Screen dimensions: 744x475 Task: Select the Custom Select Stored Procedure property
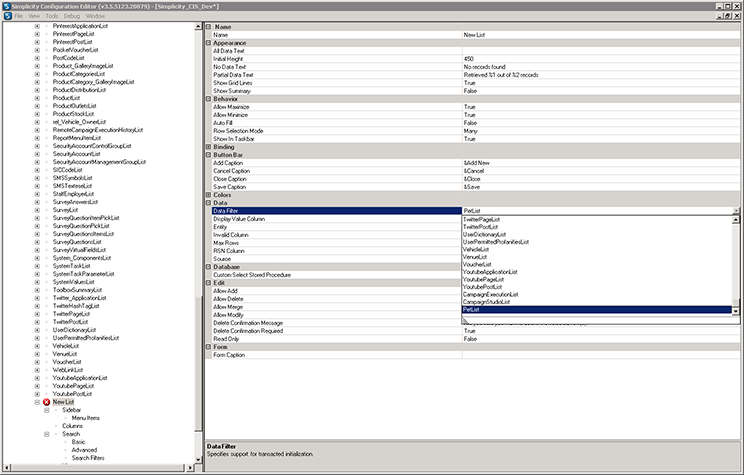coord(336,275)
